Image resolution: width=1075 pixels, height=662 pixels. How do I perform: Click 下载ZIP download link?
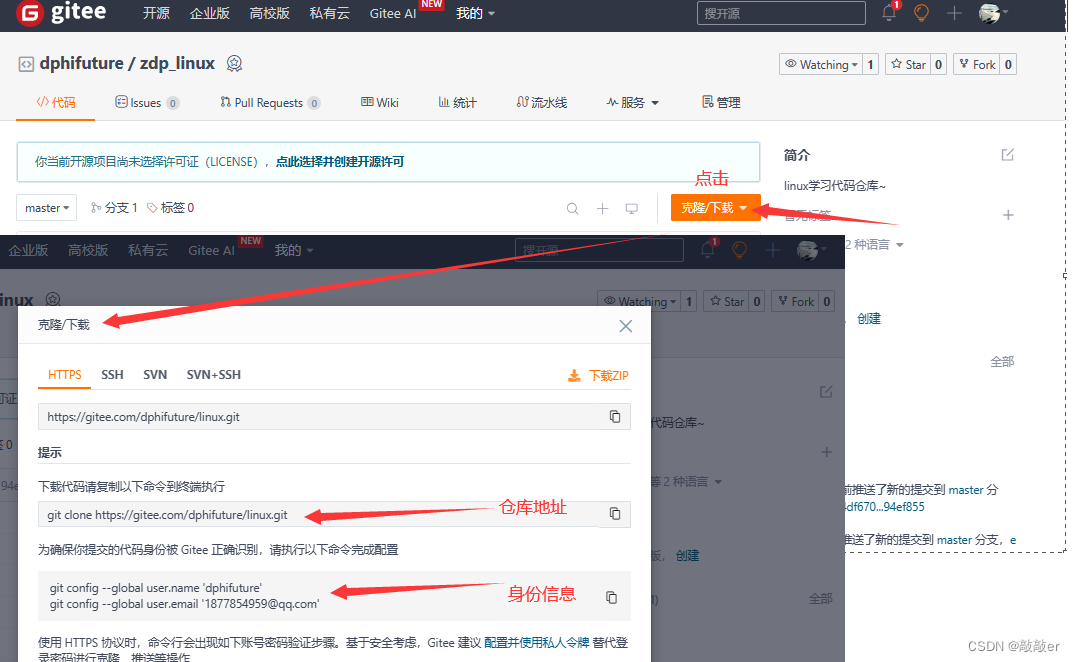pyautogui.click(x=599, y=376)
